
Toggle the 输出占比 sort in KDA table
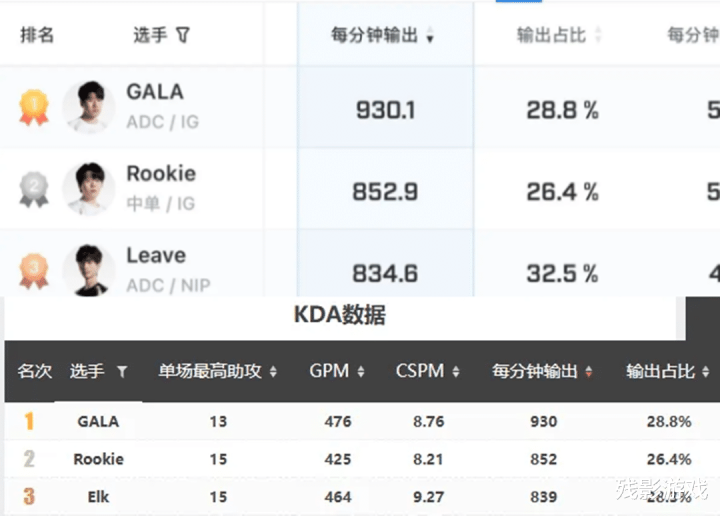pos(706,371)
